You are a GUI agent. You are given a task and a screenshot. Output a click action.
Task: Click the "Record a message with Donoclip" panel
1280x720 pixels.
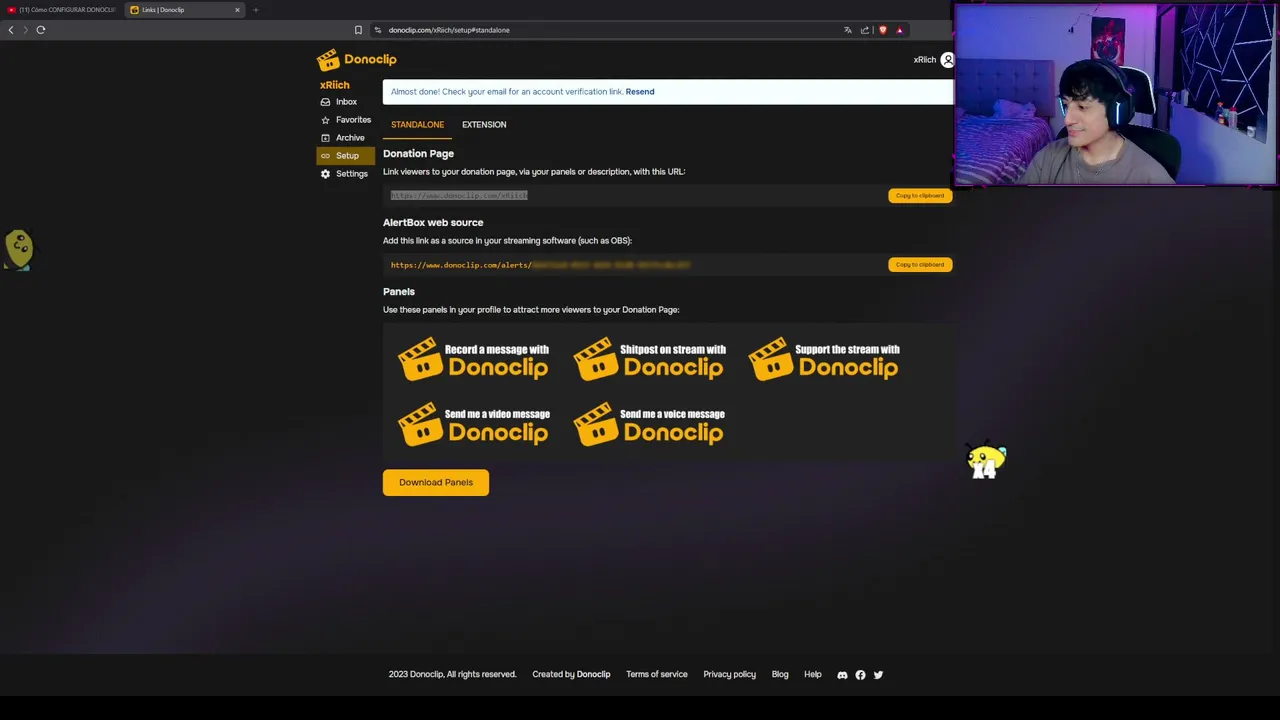click(474, 360)
